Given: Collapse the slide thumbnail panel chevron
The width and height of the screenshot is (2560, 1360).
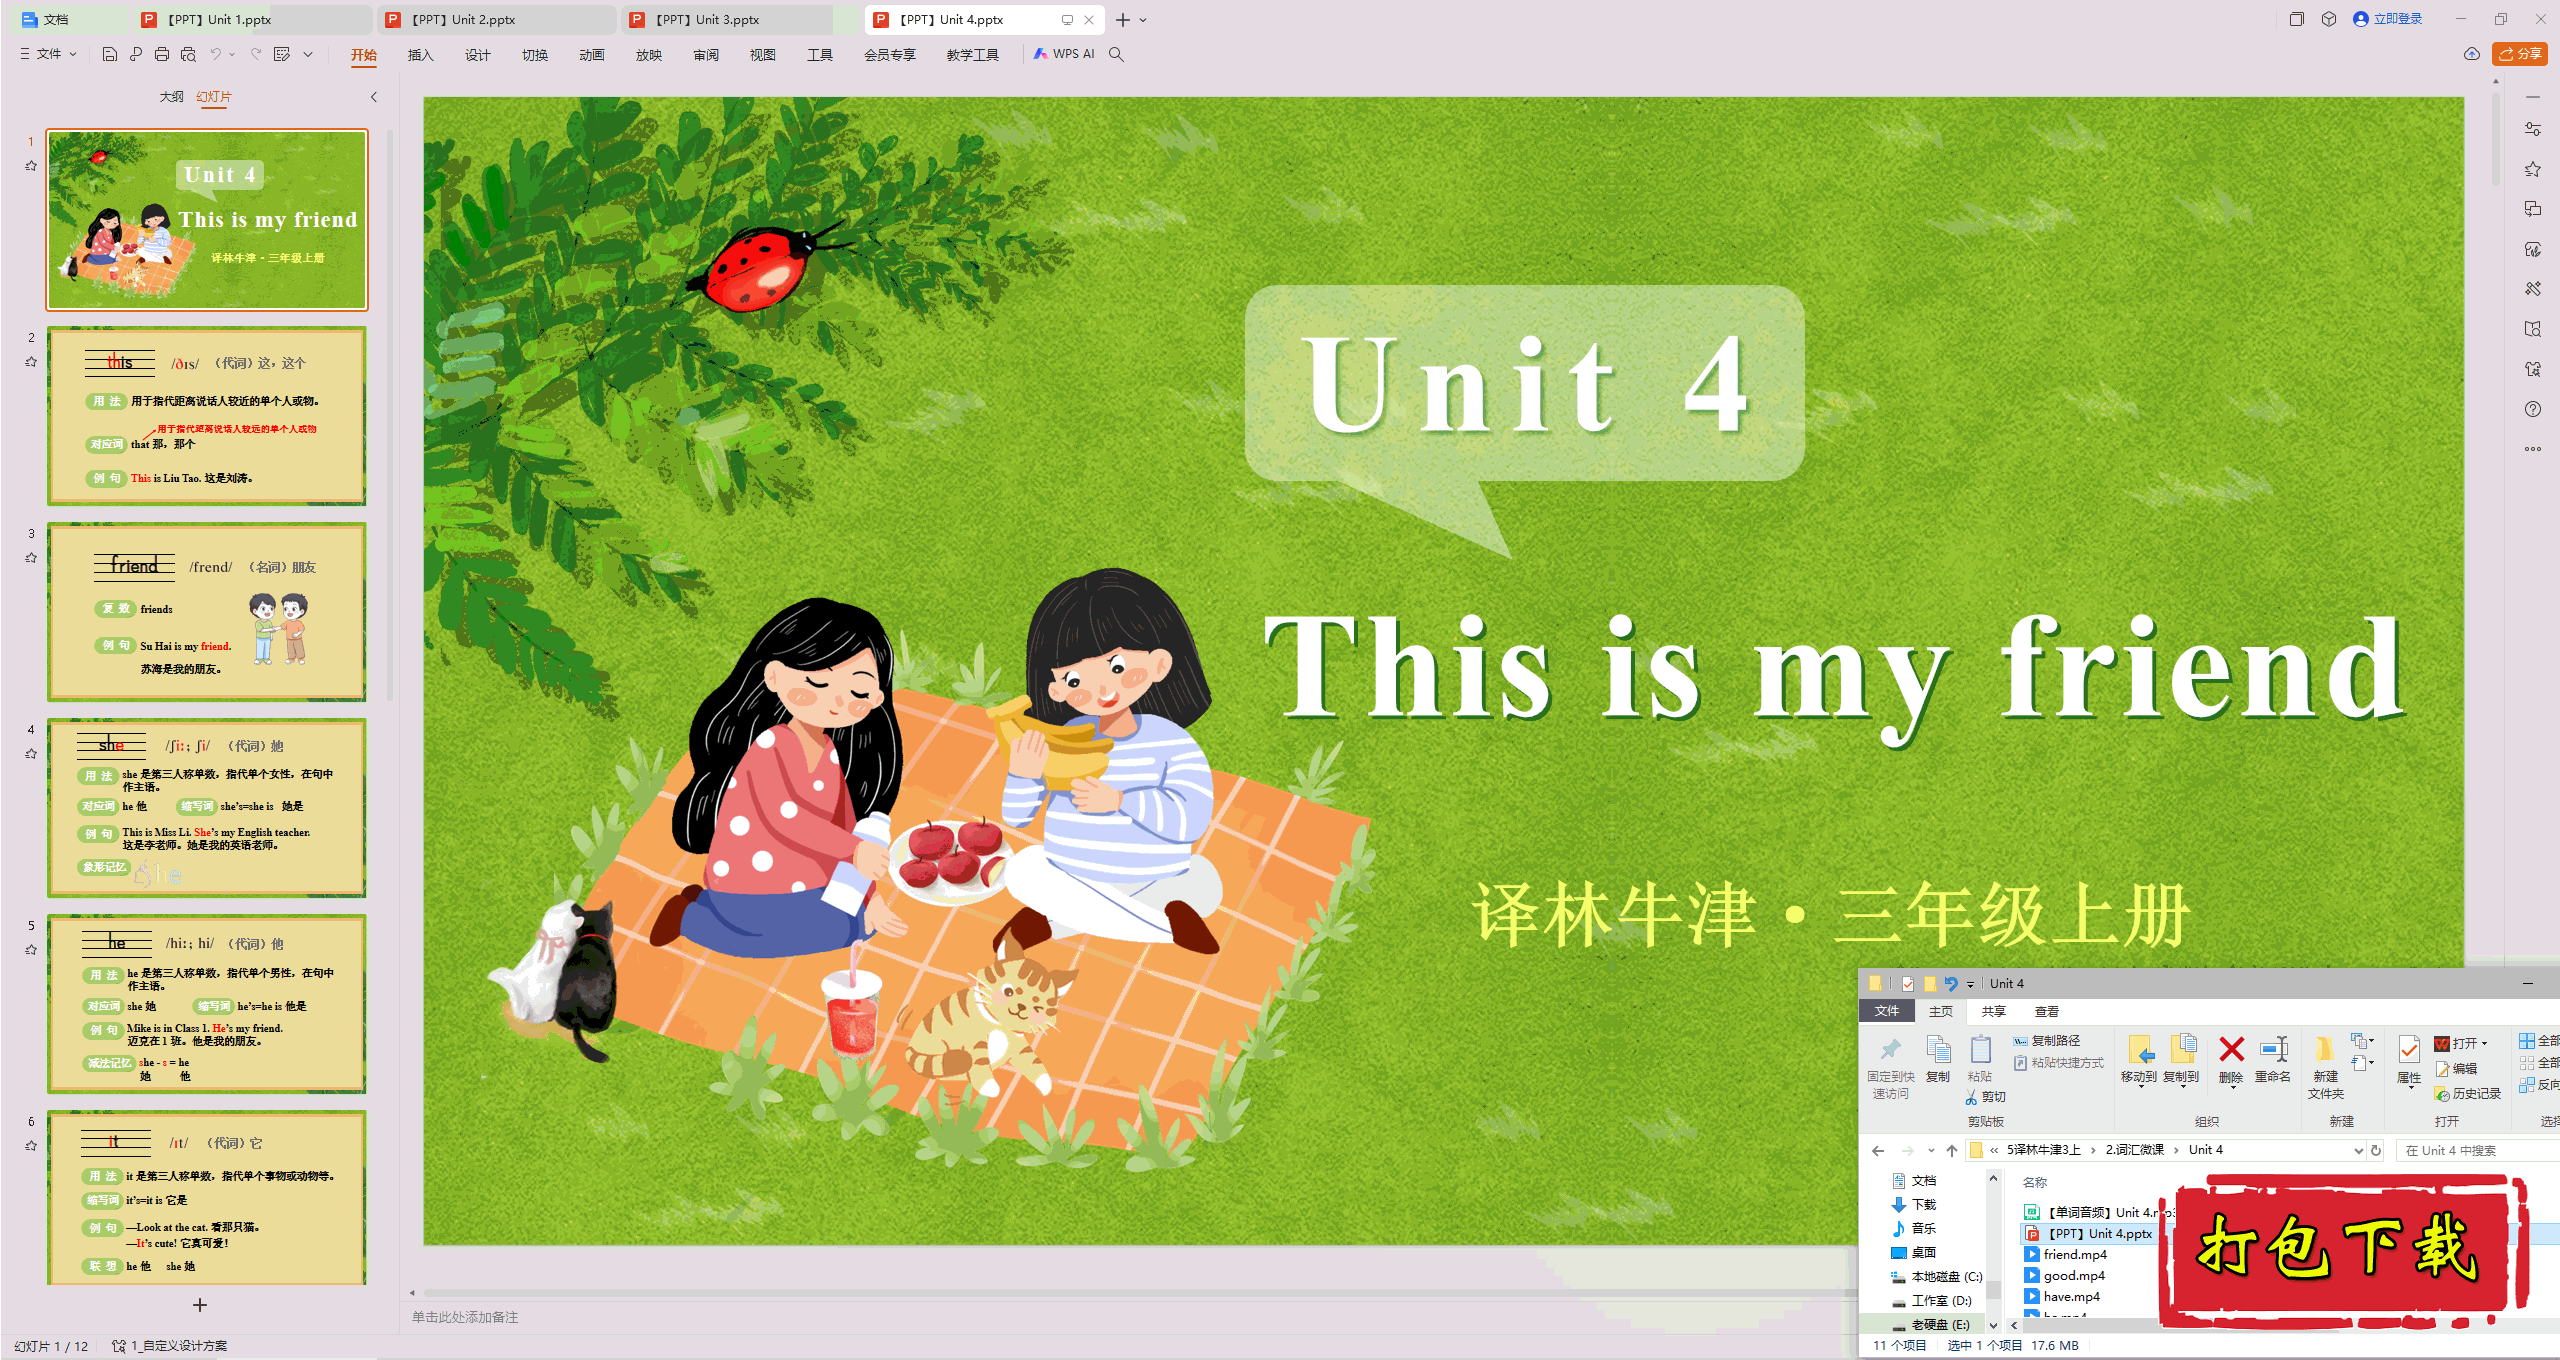Looking at the screenshot, I should (374, 97).
